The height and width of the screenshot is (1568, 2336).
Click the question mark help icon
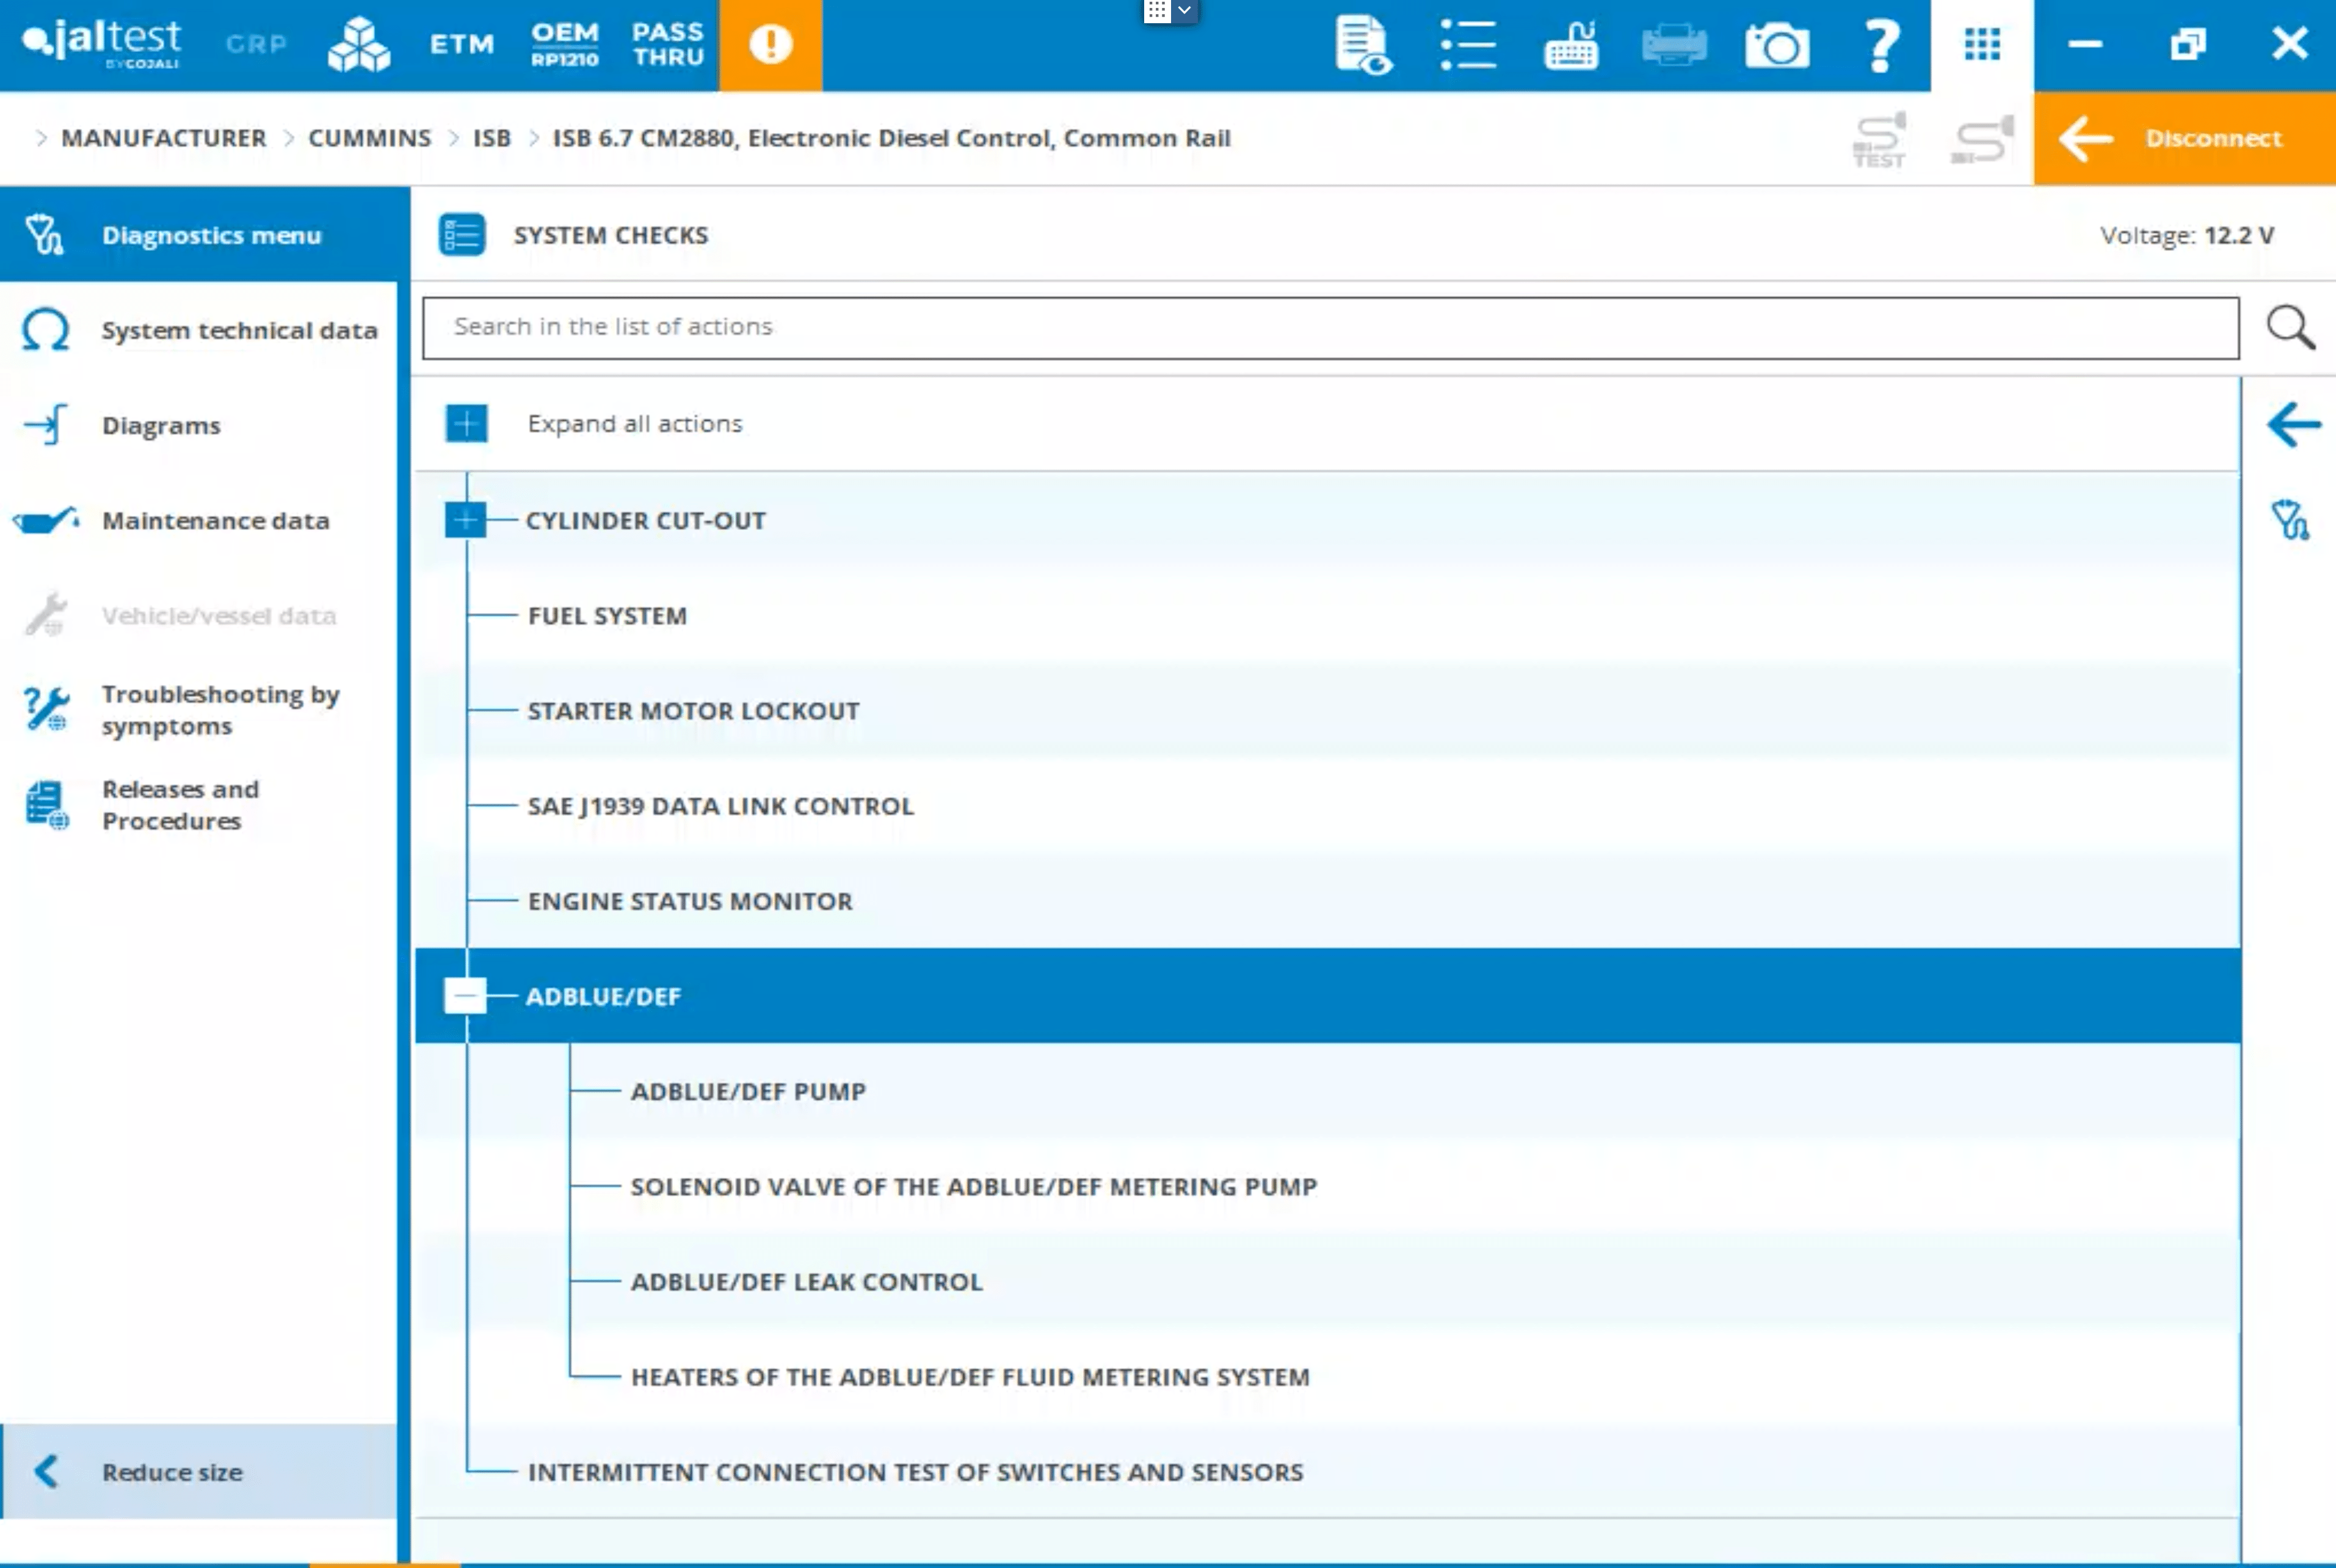coord(1881,45)
